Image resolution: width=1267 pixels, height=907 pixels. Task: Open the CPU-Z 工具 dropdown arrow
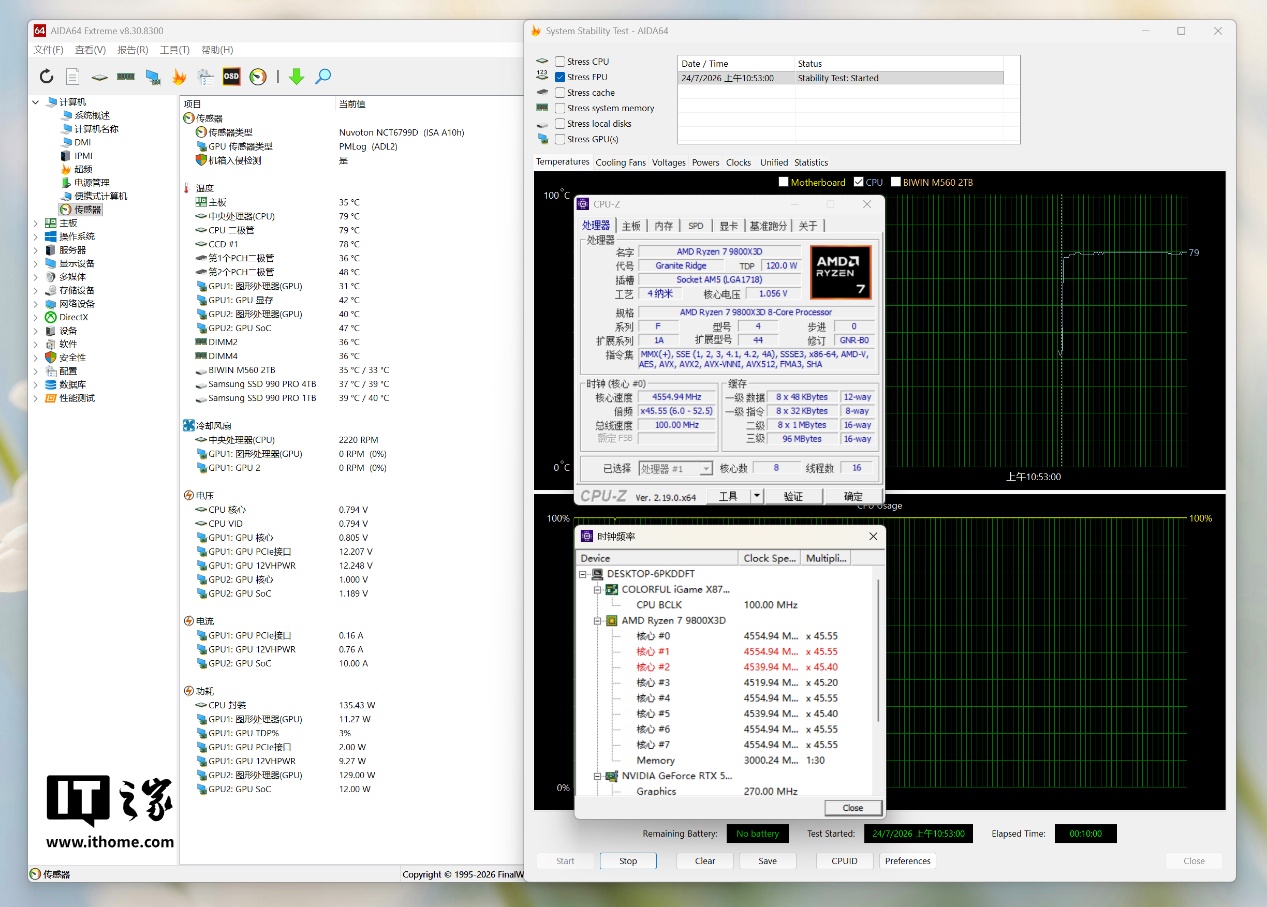pyautogui.click(x=757, y=496)
